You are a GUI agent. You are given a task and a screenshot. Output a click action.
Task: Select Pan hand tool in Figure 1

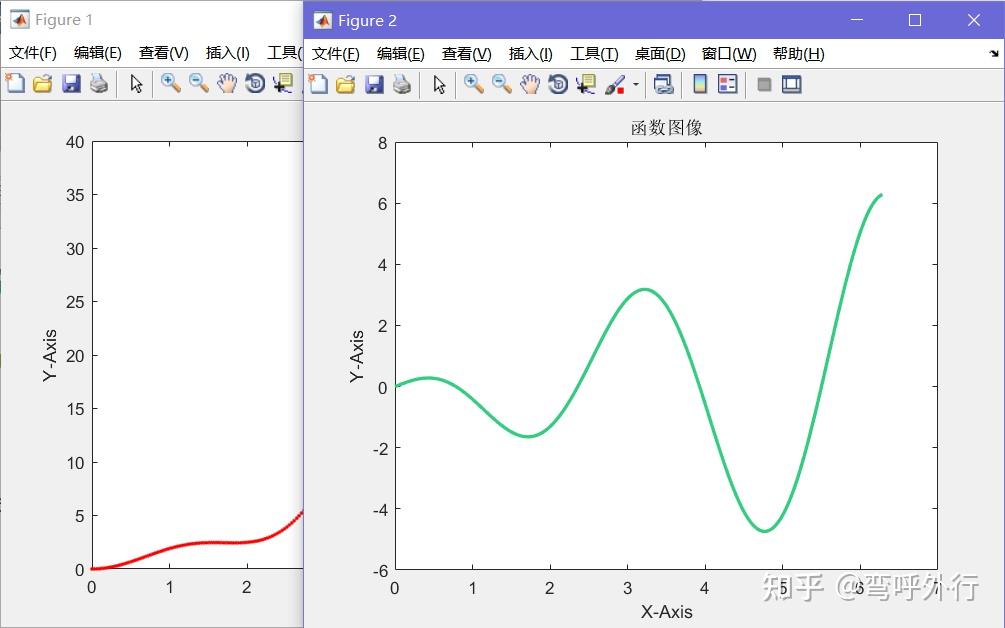(x=226, y=83)
